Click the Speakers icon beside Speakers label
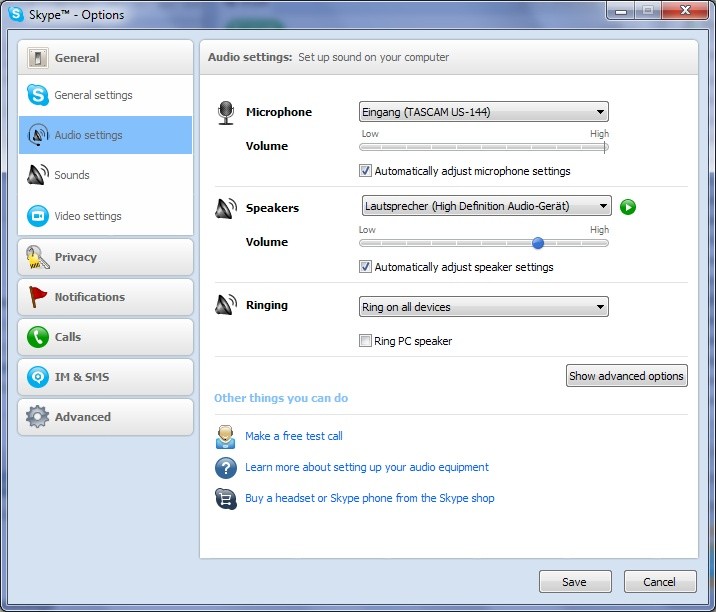The image size is (716, 612). pyautogui.click(x=226, y=208)
